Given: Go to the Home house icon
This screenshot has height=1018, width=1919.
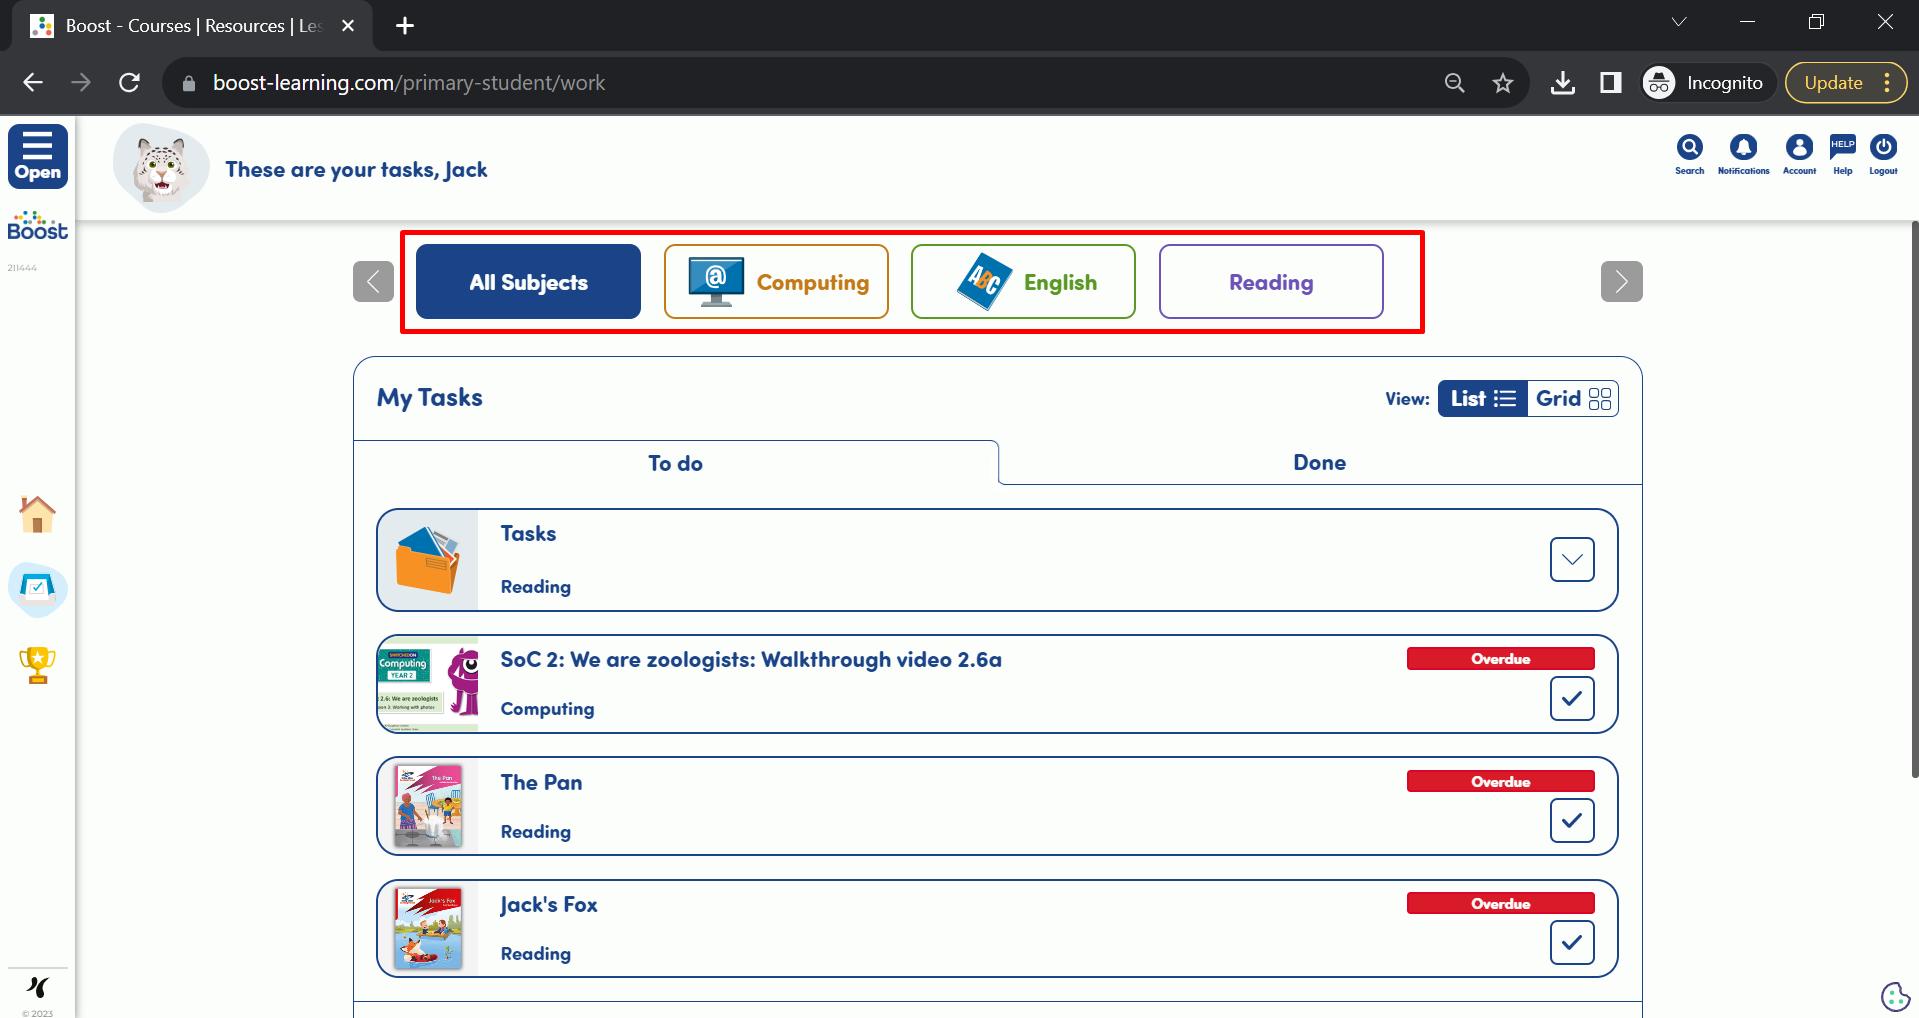Looking at the screenshot, I should [37, 514].
